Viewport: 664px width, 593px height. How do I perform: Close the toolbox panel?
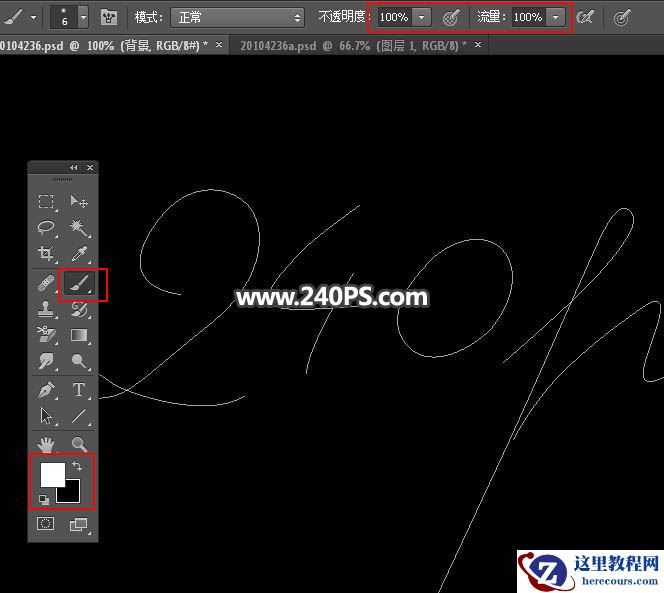pos(90,168)
